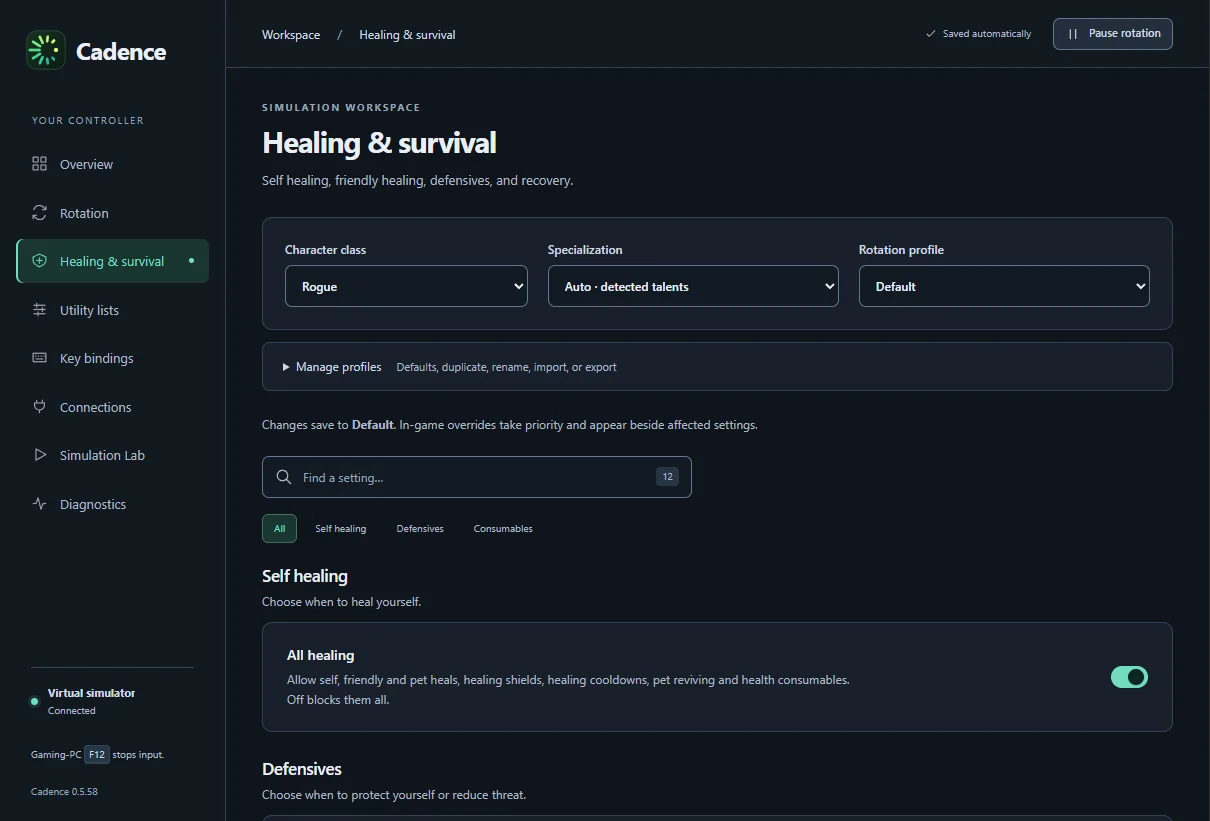Click the All healing setting title
The width and height of the screenshot is (1210, 821).
[320, 655]
